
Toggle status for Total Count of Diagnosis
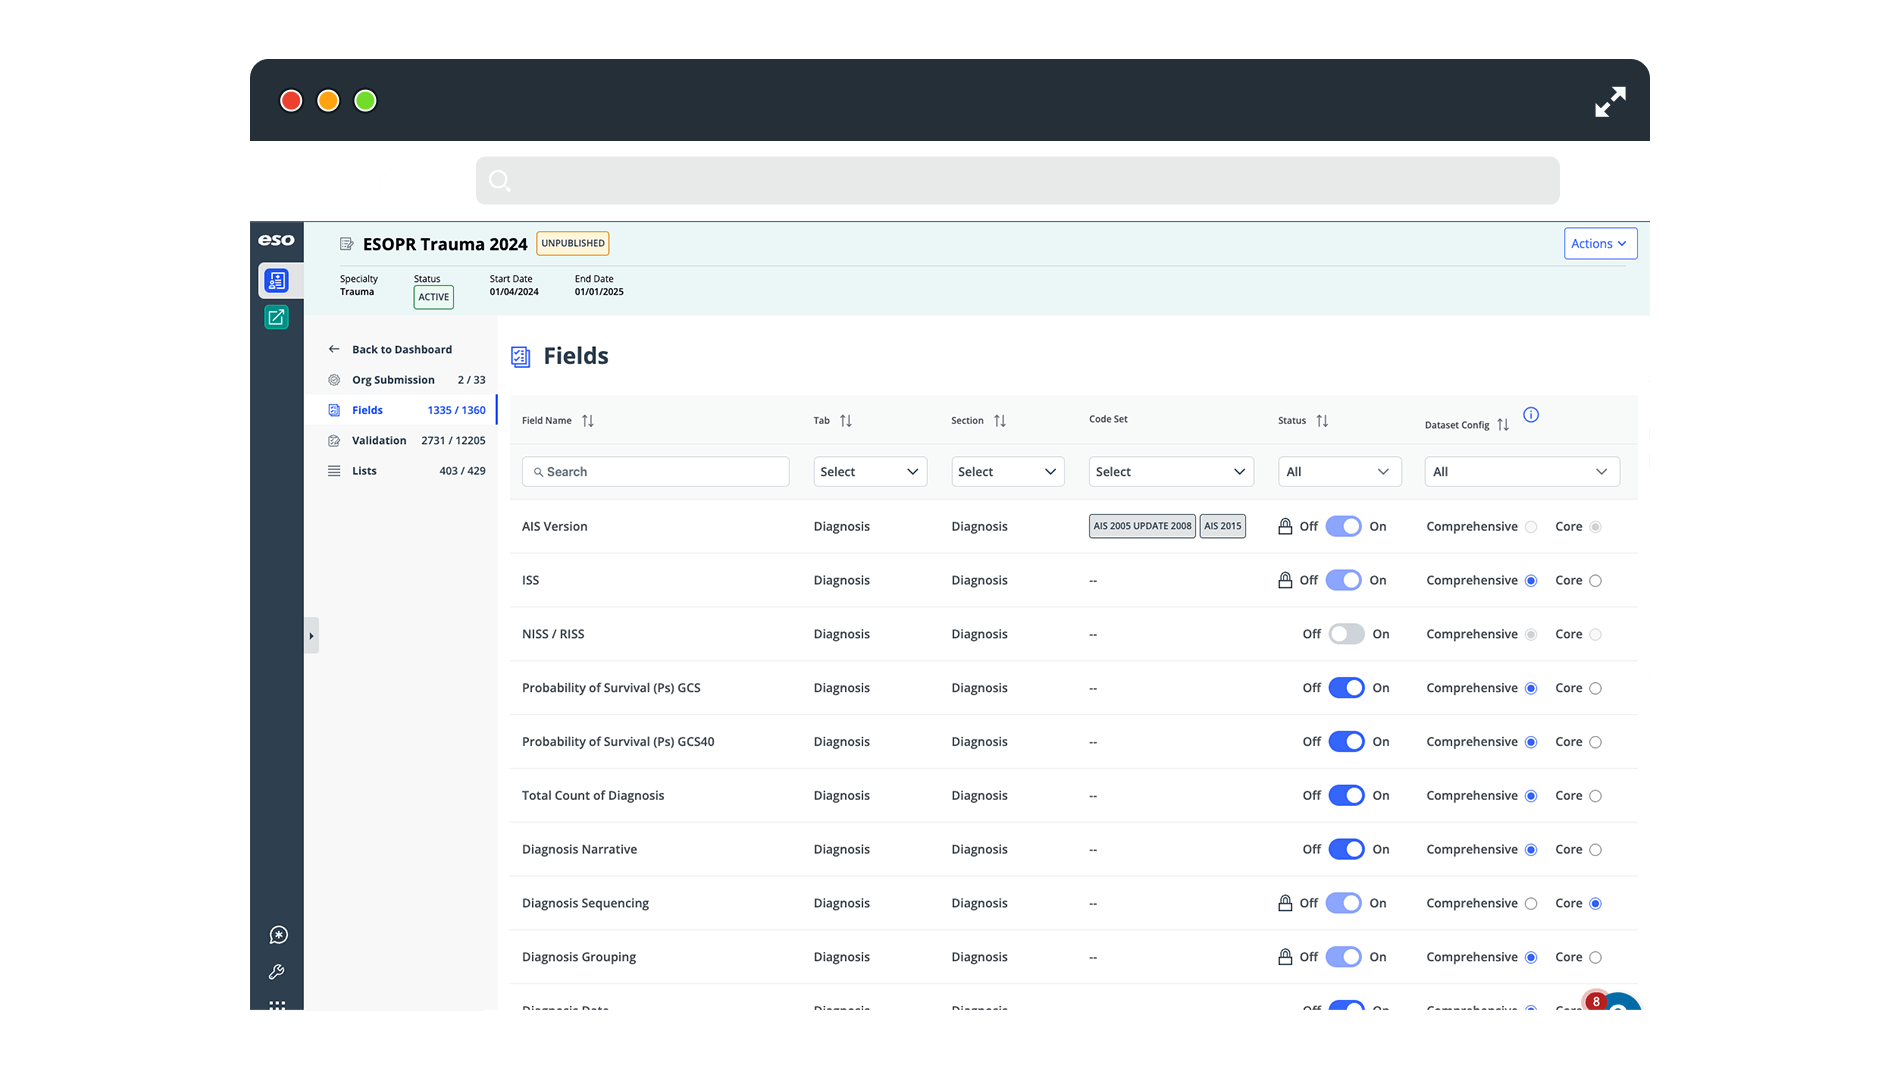(1346, 796)
